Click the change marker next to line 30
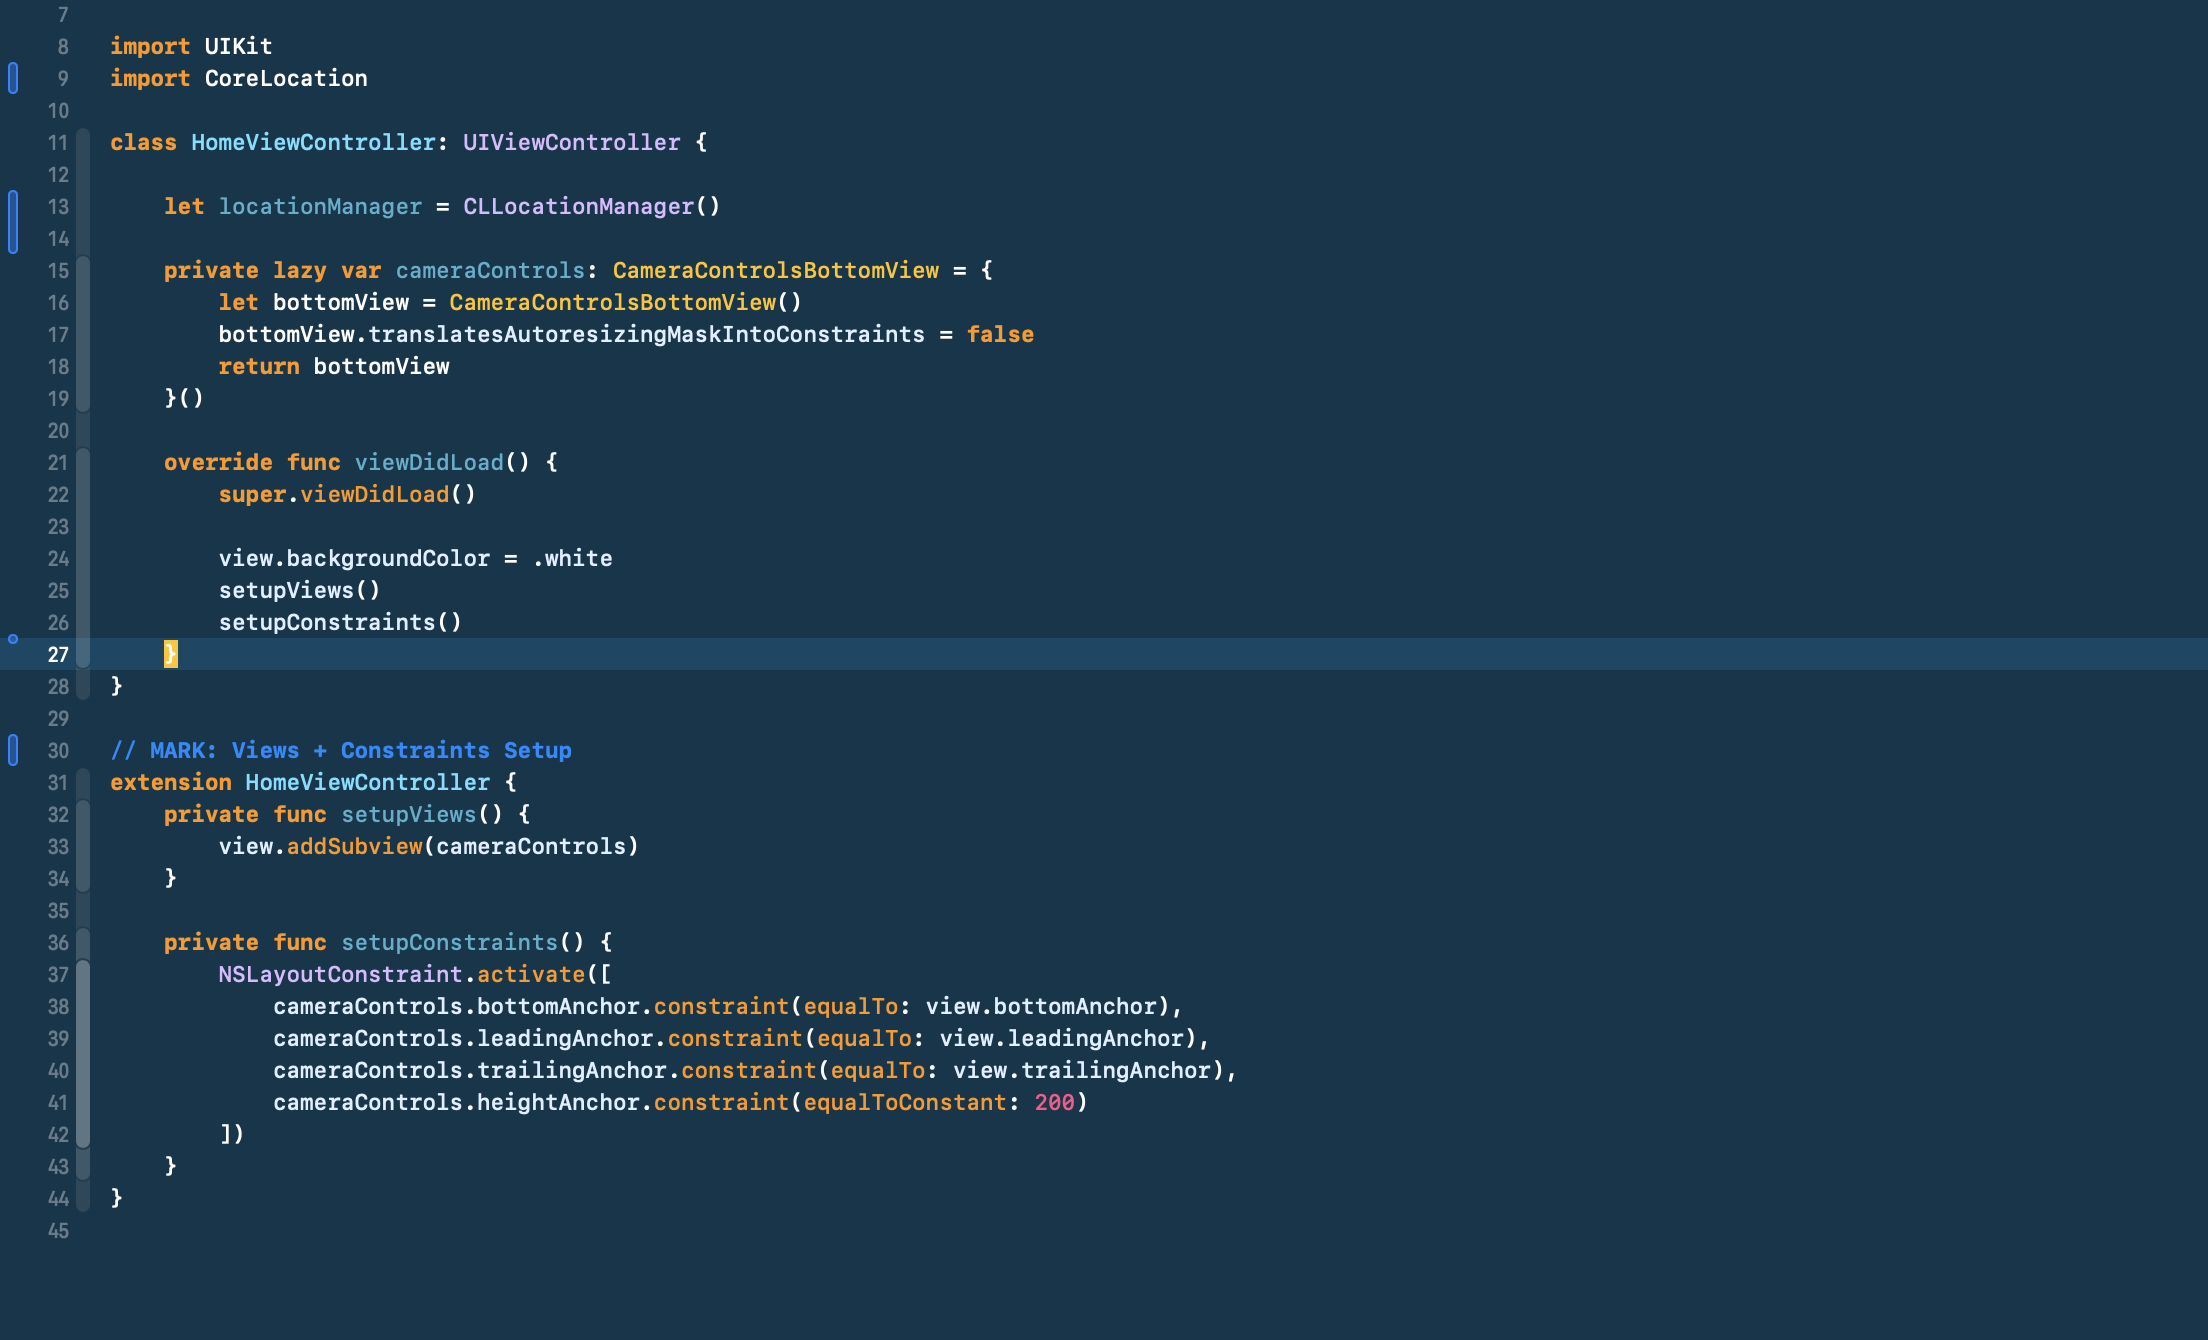The width and height of the screenshot is (2208, 1340). pos(13,750)
